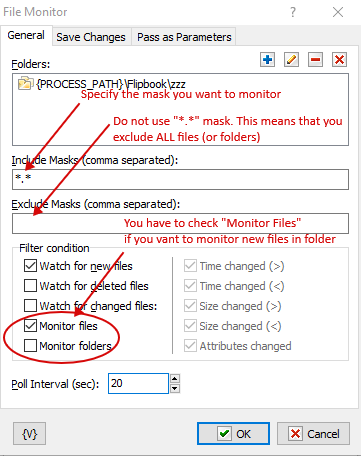
Task: Check the Monitor folders option
Action: point(30,346)
